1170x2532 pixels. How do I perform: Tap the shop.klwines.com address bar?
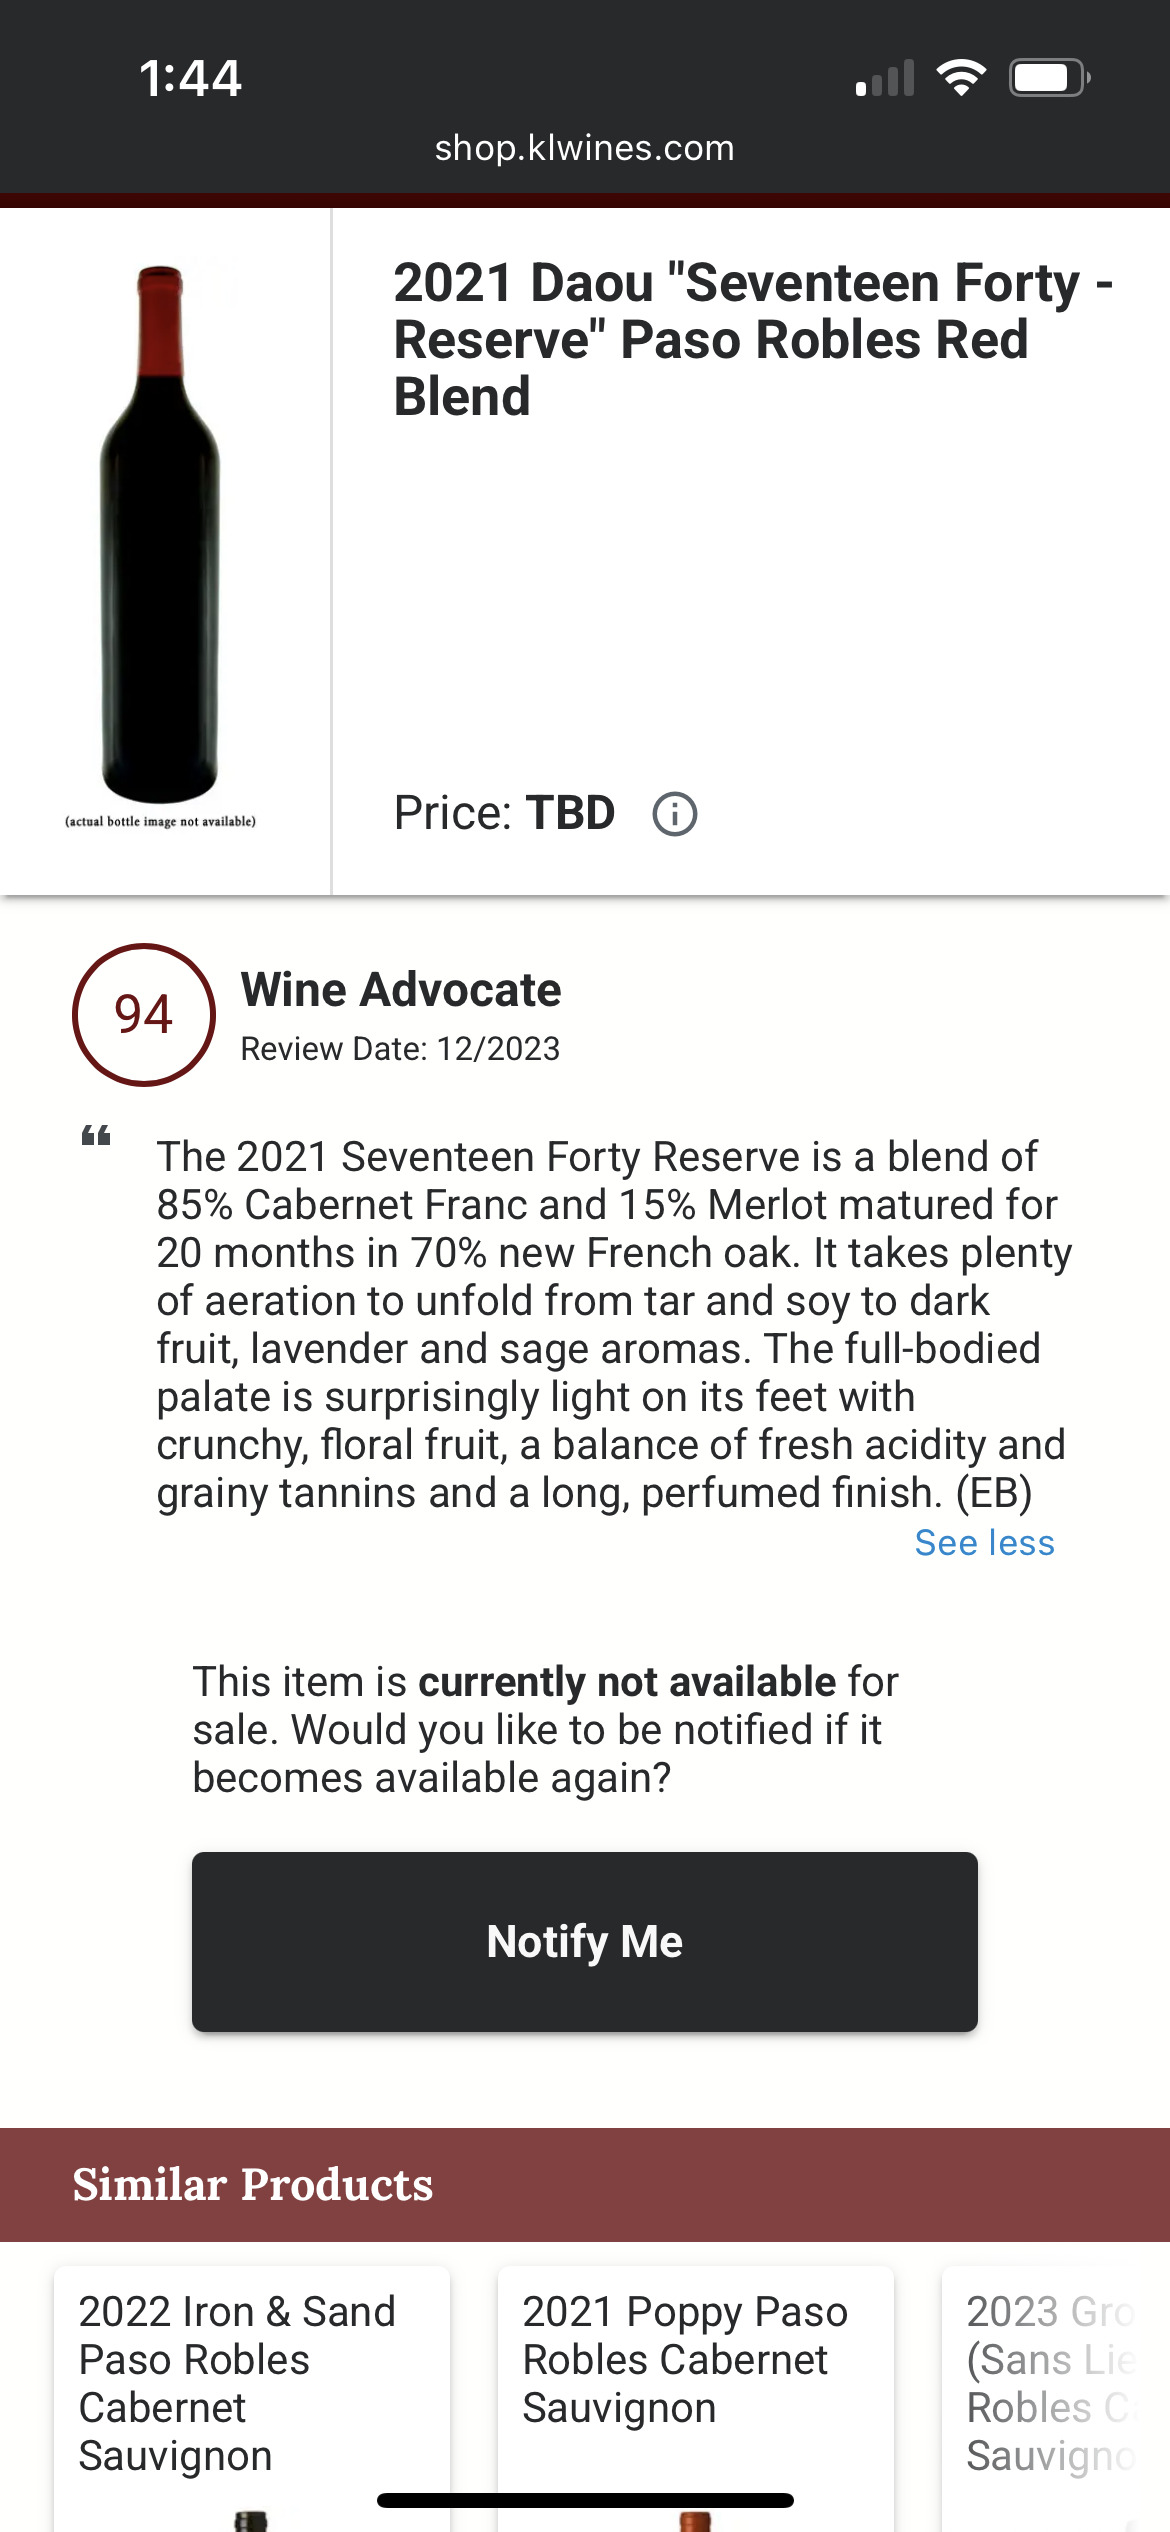pos(584,148)
